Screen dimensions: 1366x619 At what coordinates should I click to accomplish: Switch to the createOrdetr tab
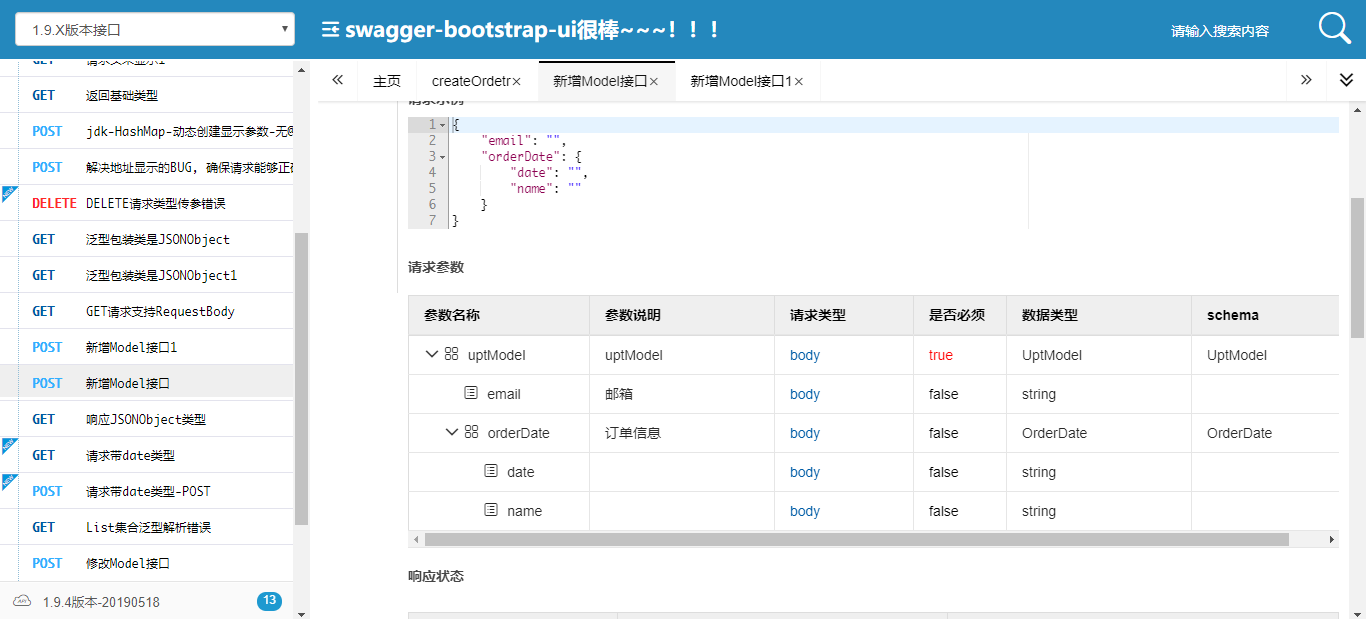pos(470,81)
